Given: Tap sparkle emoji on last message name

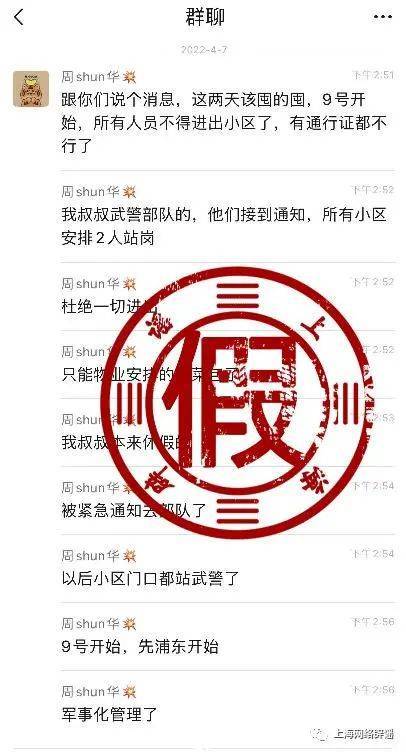Looking at the screenshot, I should coord(129,692).
